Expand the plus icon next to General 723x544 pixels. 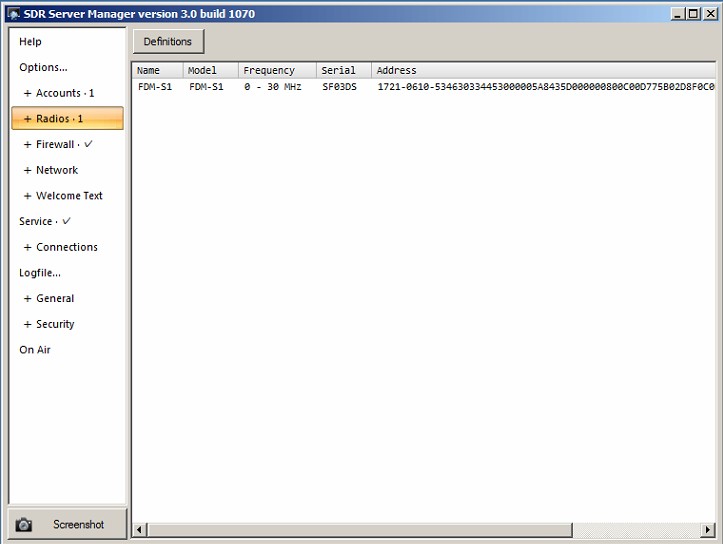[x=28, y=299]
